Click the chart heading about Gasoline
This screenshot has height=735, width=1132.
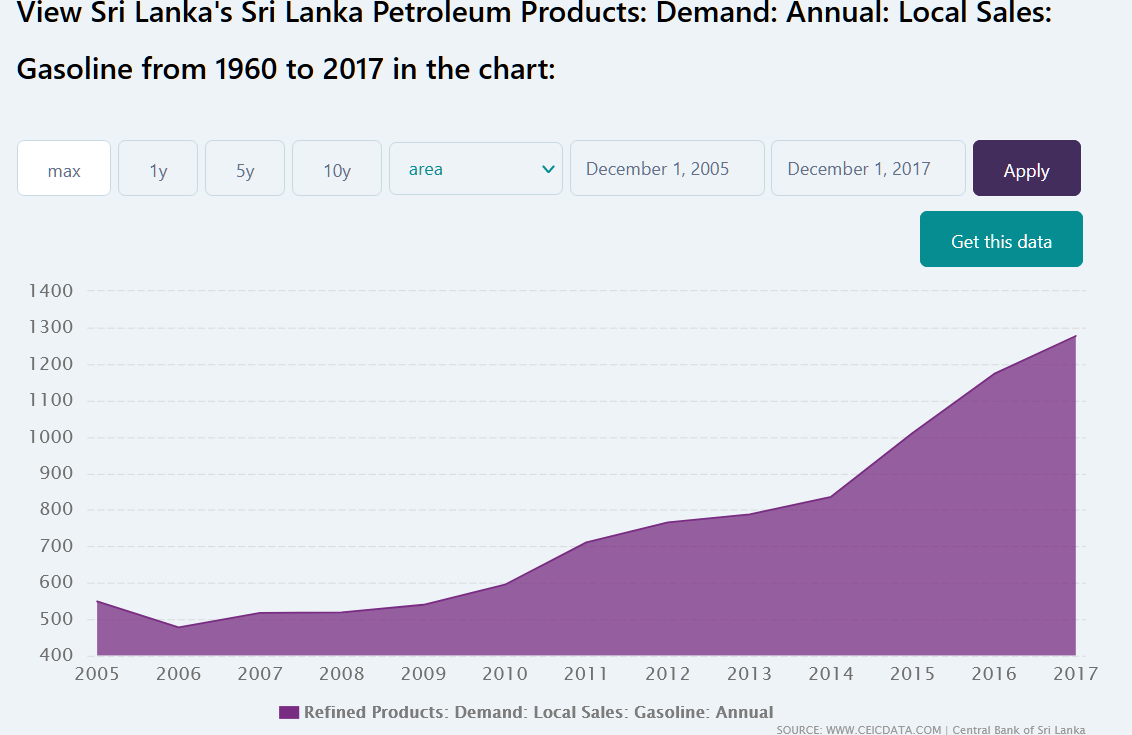coord(534,40)
